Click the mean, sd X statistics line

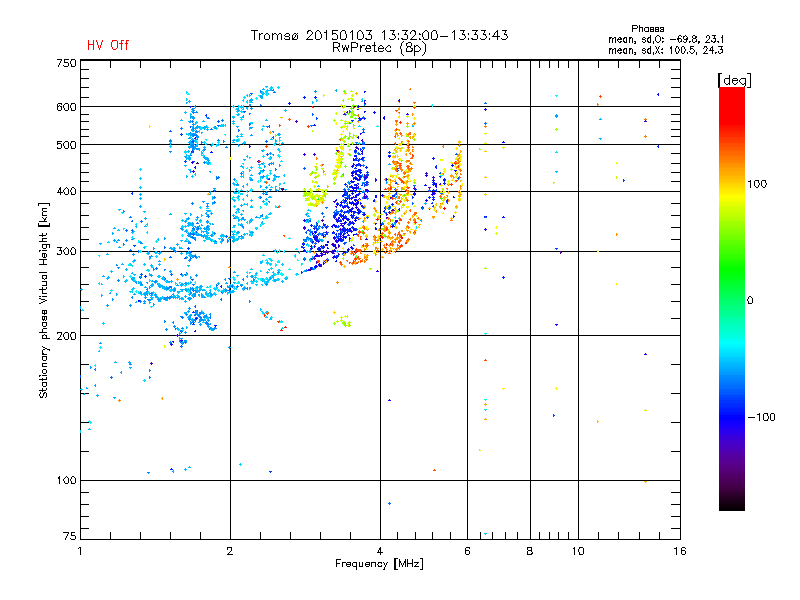click(x=665, y=51)
